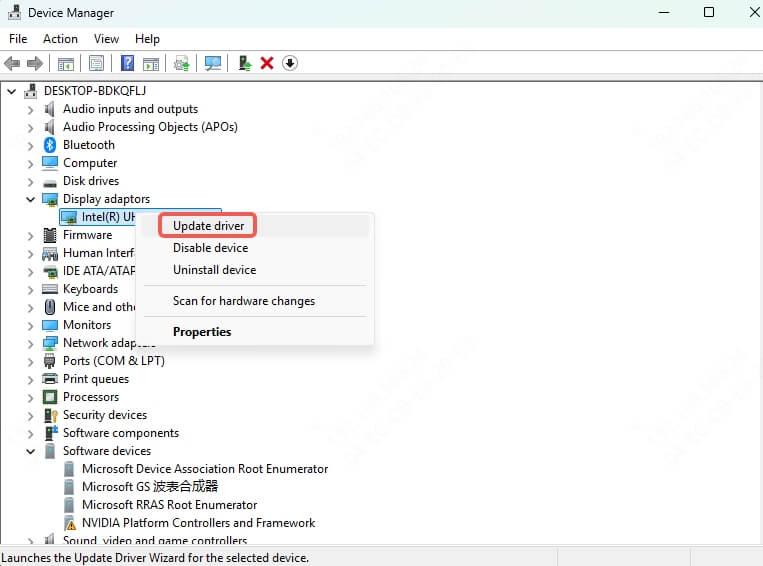Expand the Audio inputs and outputs chevron
The width and height of the screenshot is (763, 566).
pyautogui.click(x=31, y=110)
